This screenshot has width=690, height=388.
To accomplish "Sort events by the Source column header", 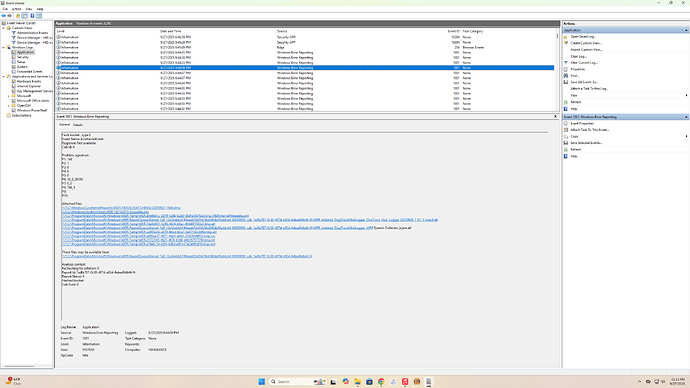I will tap(282, 31).
